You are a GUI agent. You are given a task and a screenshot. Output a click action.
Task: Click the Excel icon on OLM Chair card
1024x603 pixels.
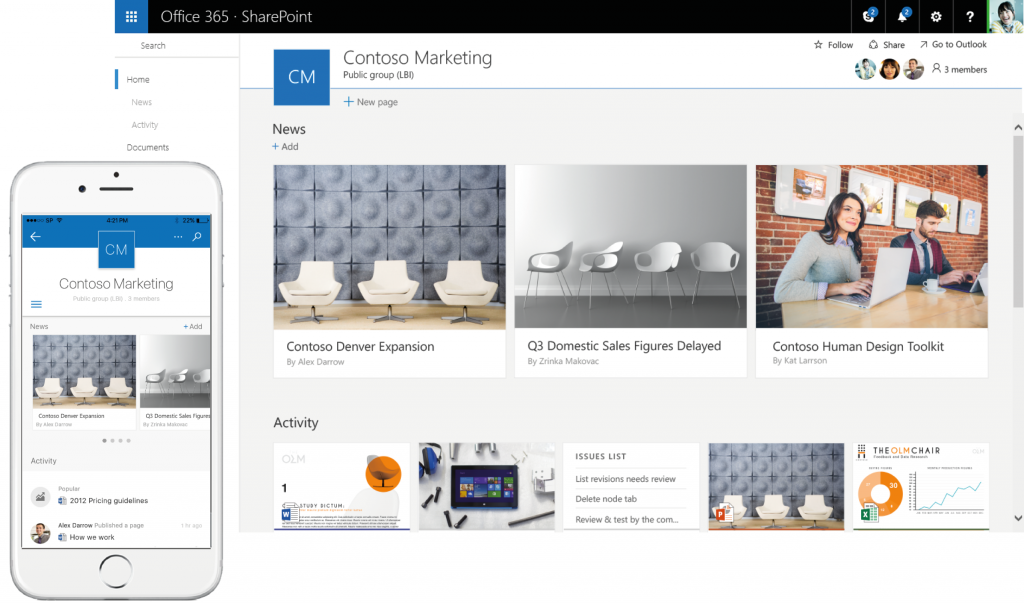pos(869,513)
